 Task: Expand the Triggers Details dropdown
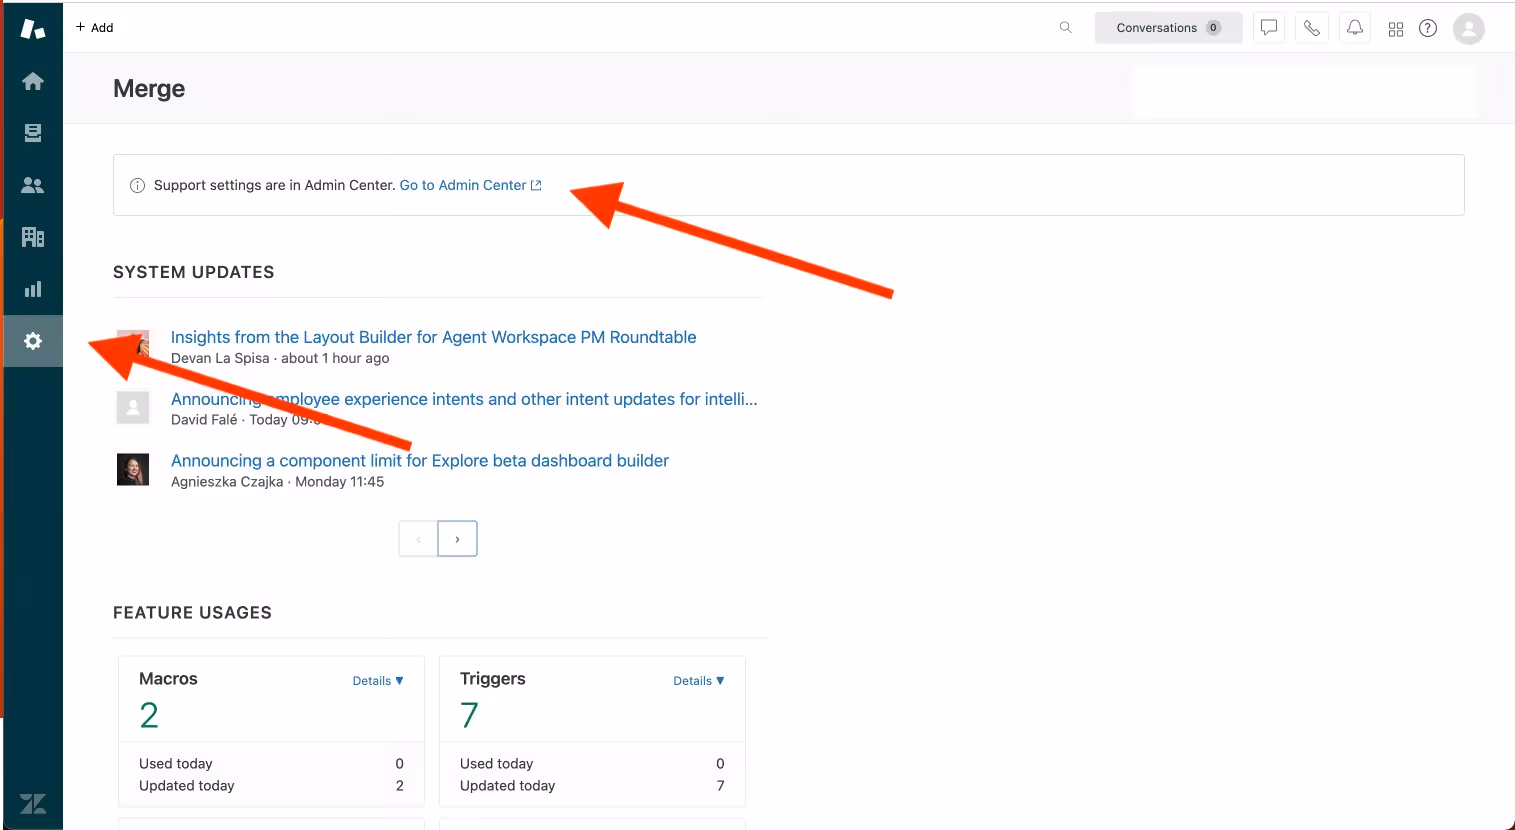point(699,681)
